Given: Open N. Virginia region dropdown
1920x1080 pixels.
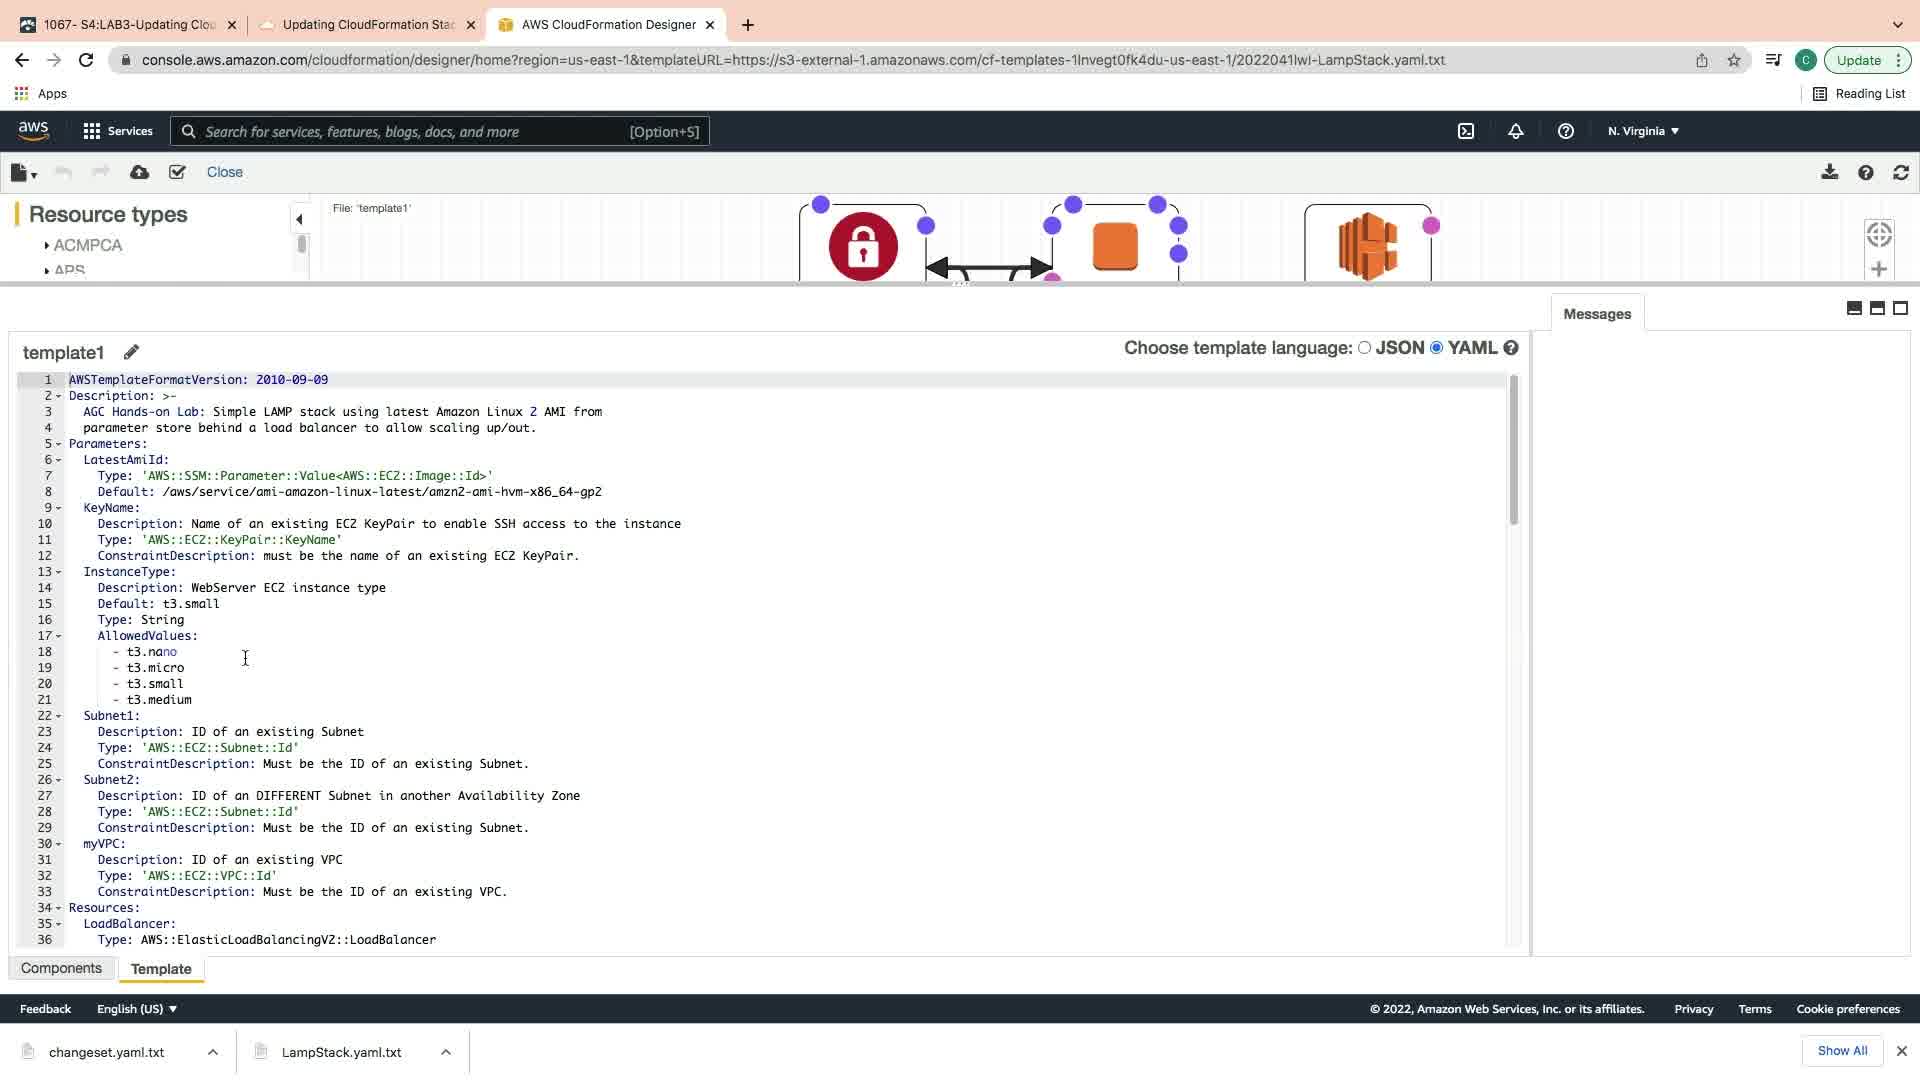Looking at the screenshot, I should point(1643,131).
